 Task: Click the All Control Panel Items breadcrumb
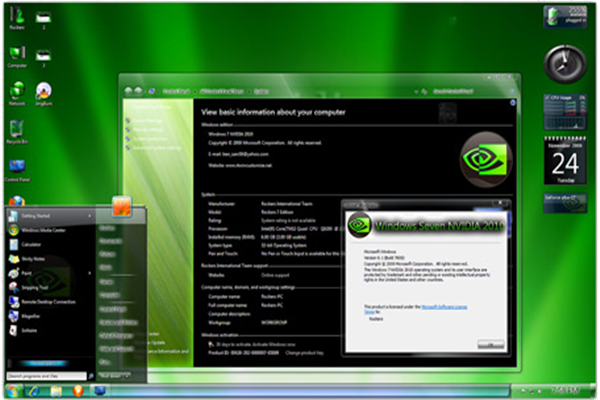click(222, 91)
